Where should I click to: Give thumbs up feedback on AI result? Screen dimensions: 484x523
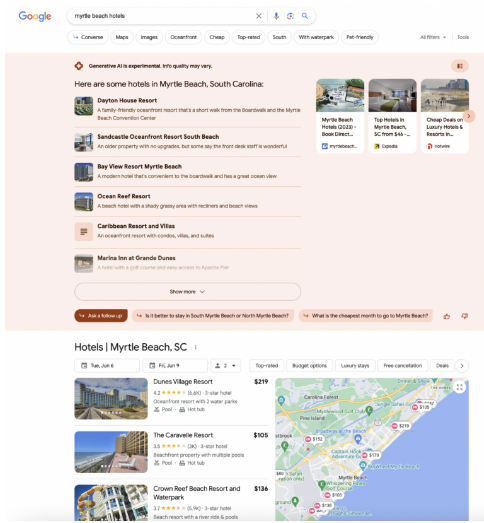tap(447, 316)
